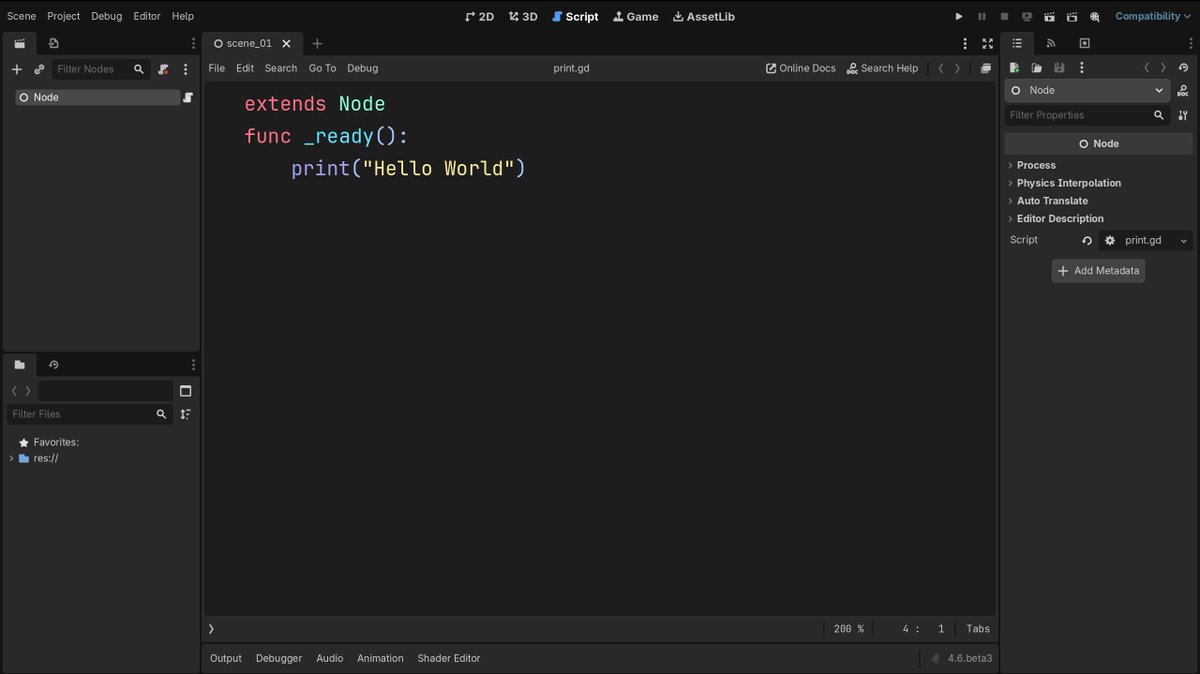Screen dimensions: 1200x674
Task: Select the Node row in scene tree
Action: coord(98,97)
